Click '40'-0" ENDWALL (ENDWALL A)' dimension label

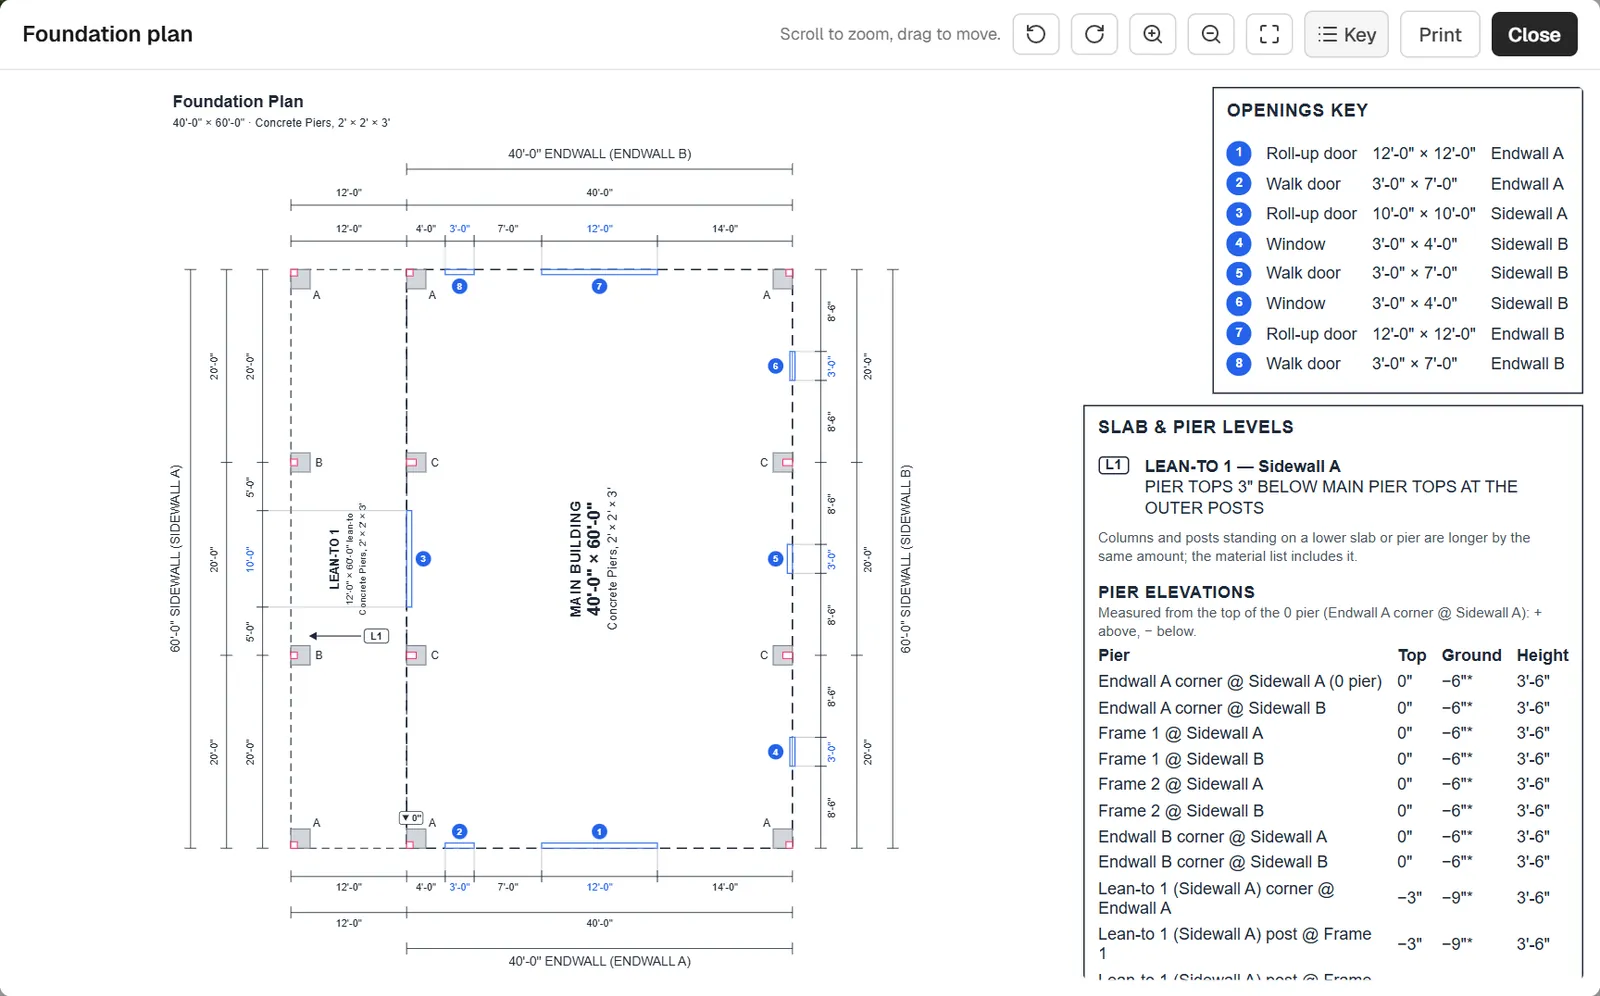click(599, 961)
